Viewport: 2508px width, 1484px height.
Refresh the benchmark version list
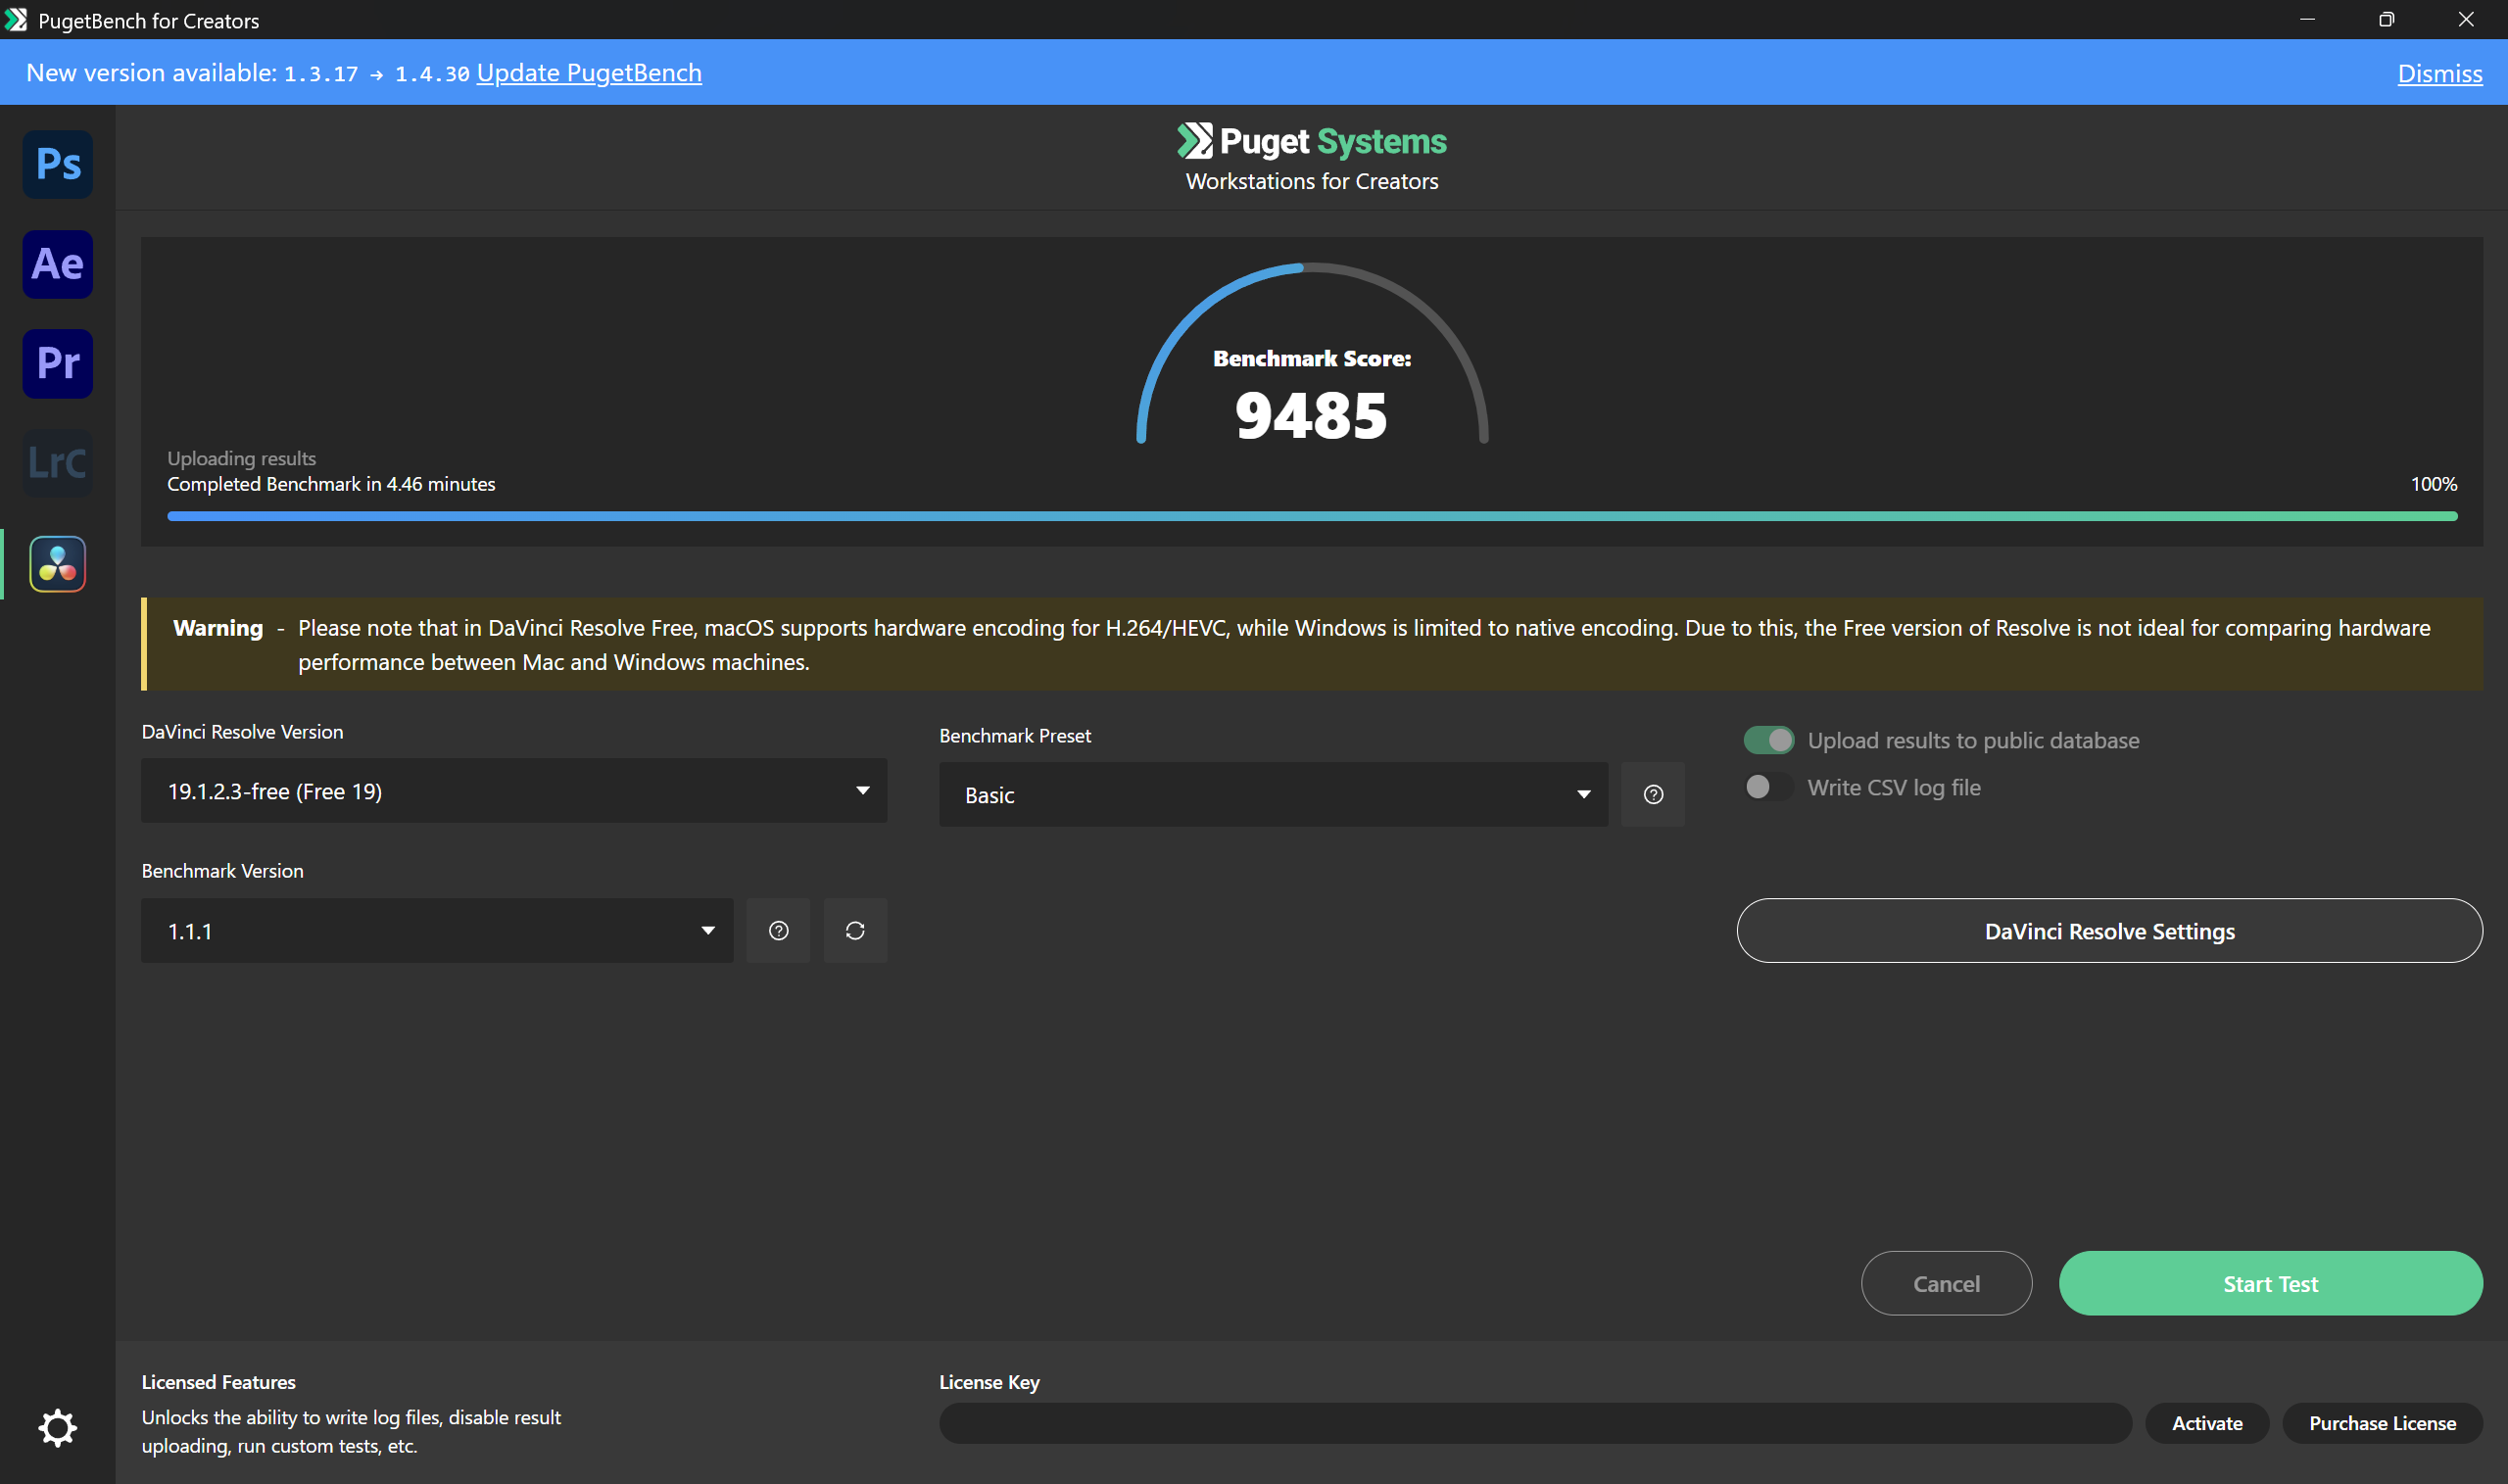coord(855,931)
